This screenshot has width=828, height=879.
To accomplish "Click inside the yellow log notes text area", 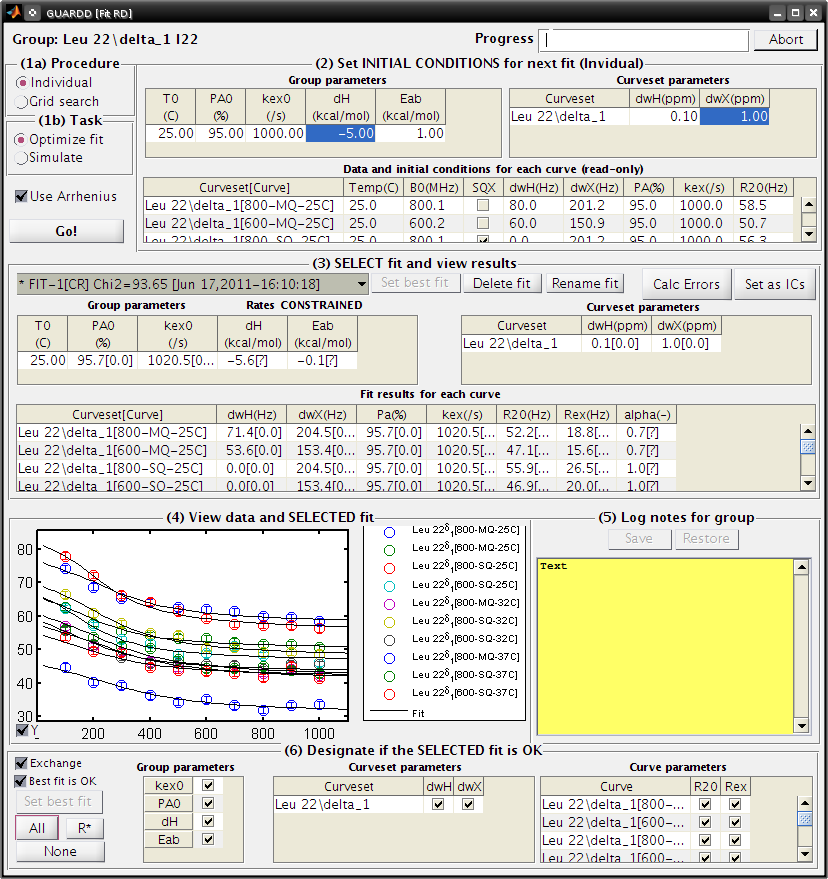I will (665, 646).
